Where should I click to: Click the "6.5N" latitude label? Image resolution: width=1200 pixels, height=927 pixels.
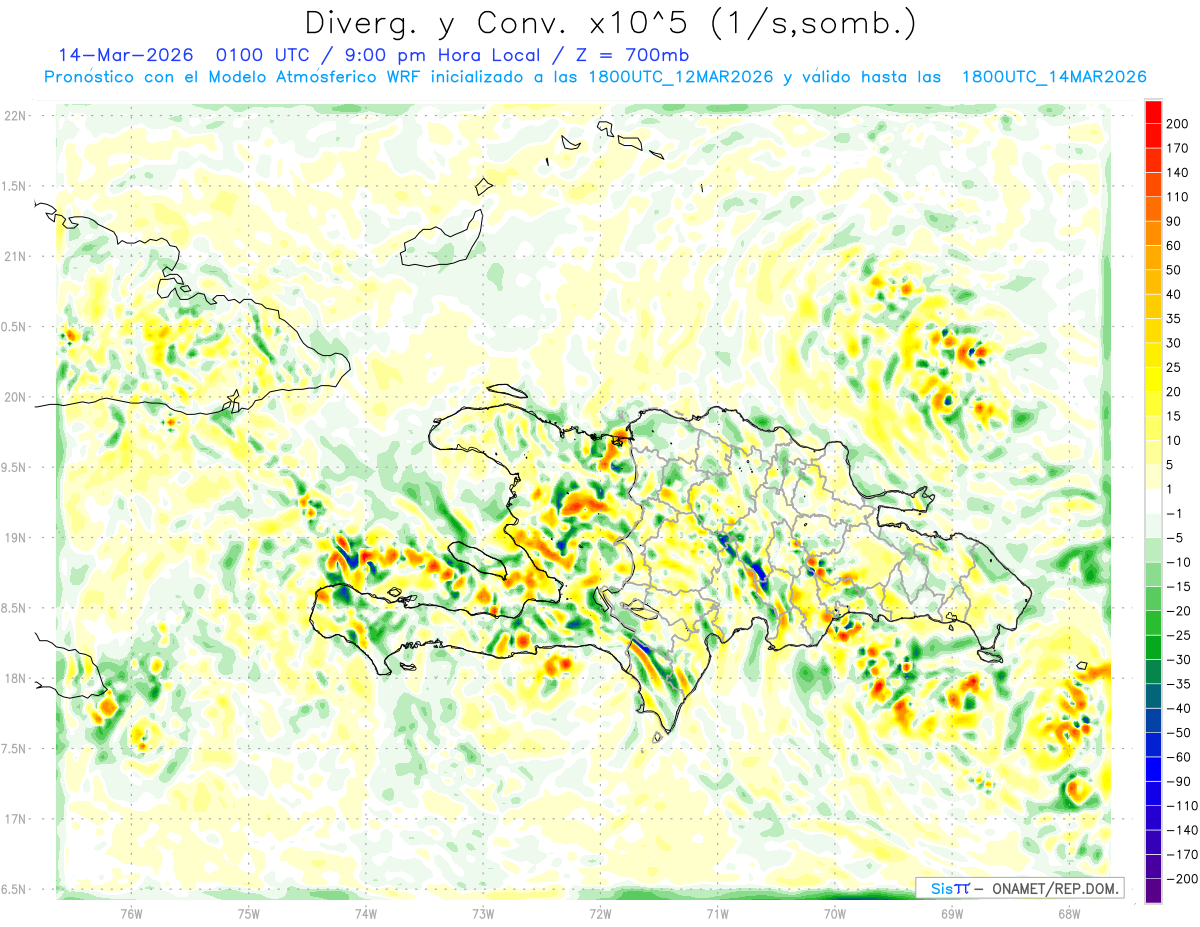tap(15, 889)
